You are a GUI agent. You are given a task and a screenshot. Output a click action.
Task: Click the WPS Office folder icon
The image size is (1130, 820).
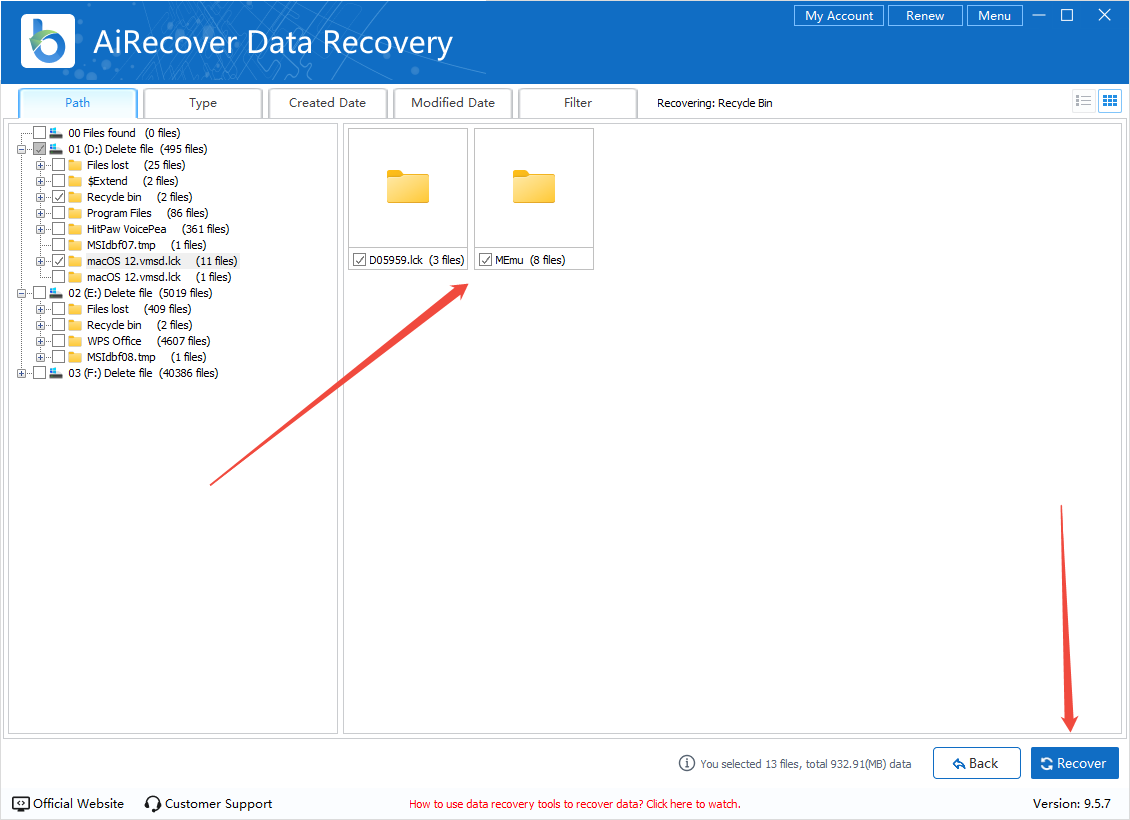pyautogui.click(x=75, y=341)
